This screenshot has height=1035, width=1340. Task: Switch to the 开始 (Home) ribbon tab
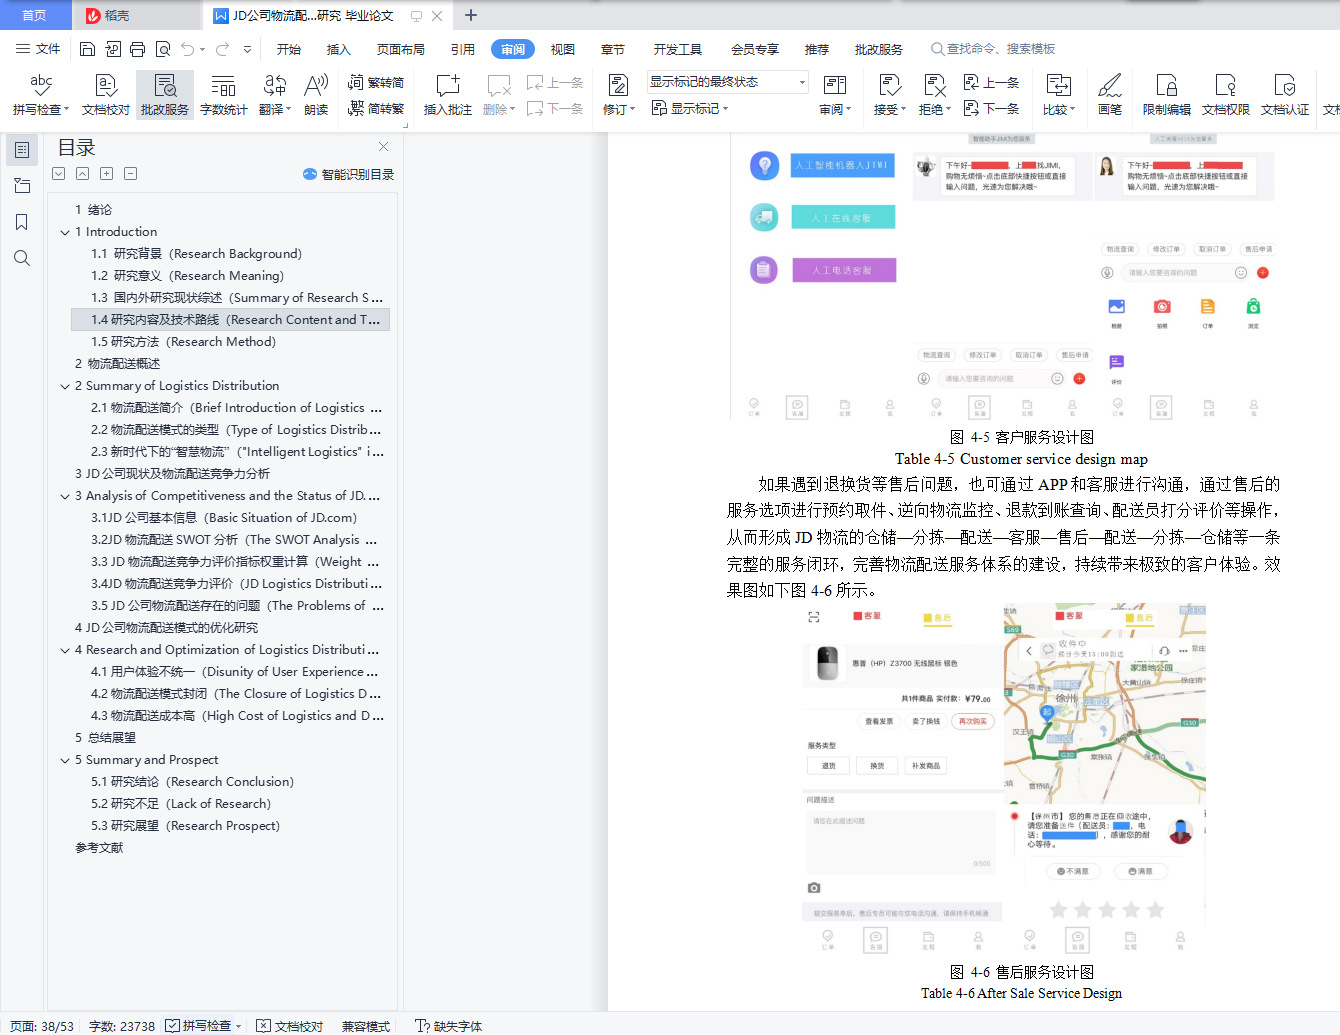pyautogui.click(x=289, y=49)
